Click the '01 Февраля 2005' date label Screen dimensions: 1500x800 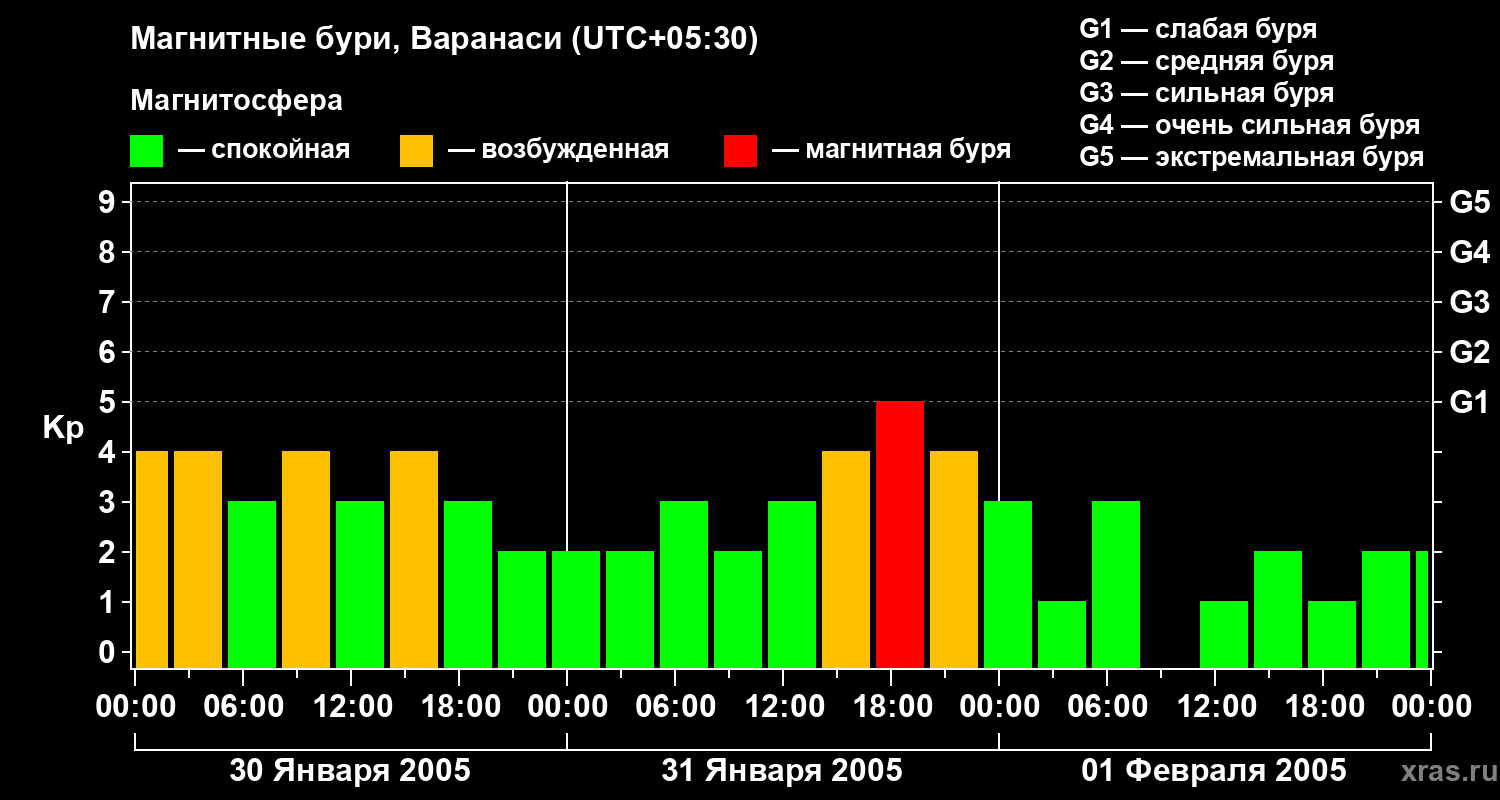(x=1214, y=771)
